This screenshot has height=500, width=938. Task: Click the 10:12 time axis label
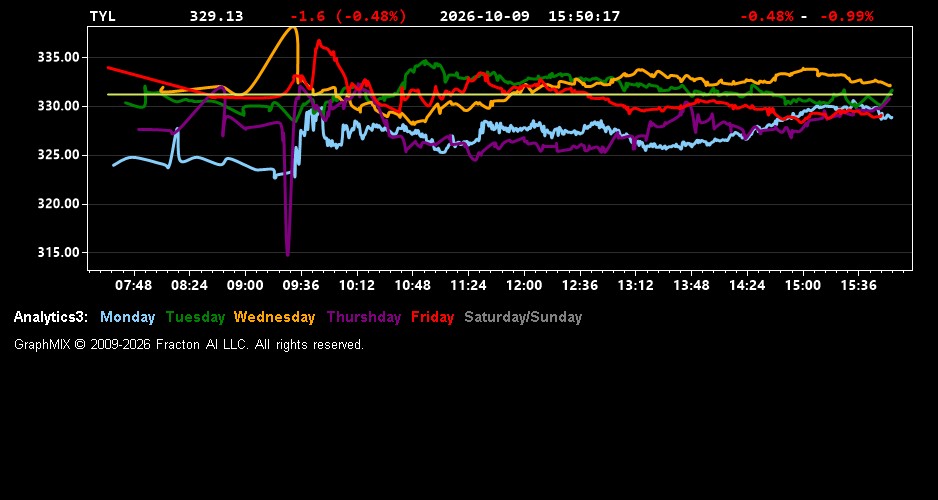click(357, 285)
